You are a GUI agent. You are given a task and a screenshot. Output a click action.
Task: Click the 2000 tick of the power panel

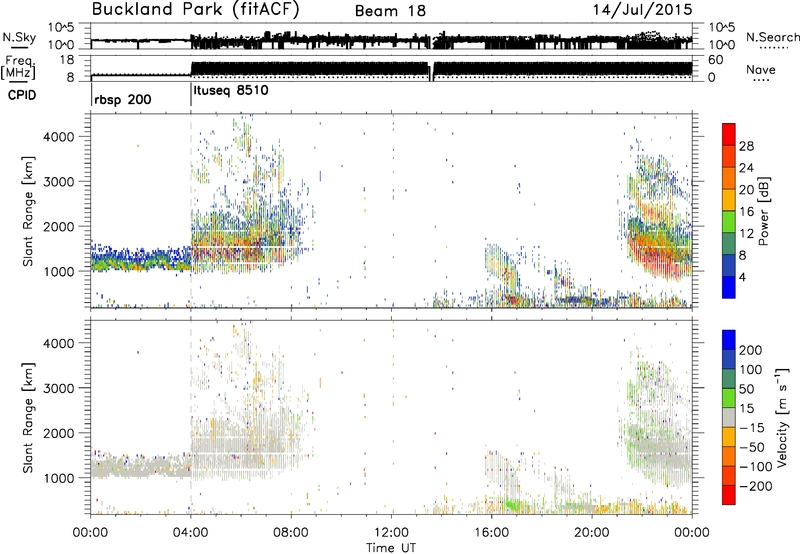pyautogui.click(x=58, y=226)
